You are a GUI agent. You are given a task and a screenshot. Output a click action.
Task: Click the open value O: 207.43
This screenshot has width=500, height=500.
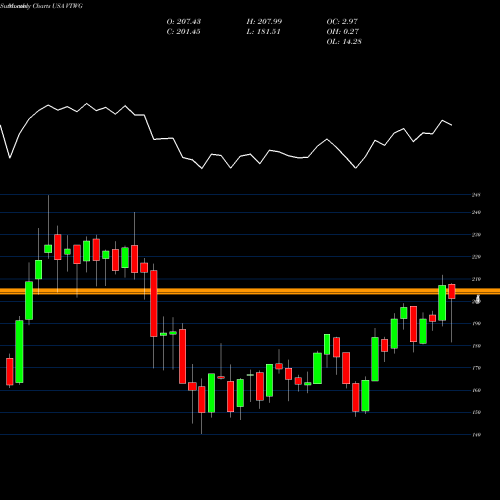184,22
